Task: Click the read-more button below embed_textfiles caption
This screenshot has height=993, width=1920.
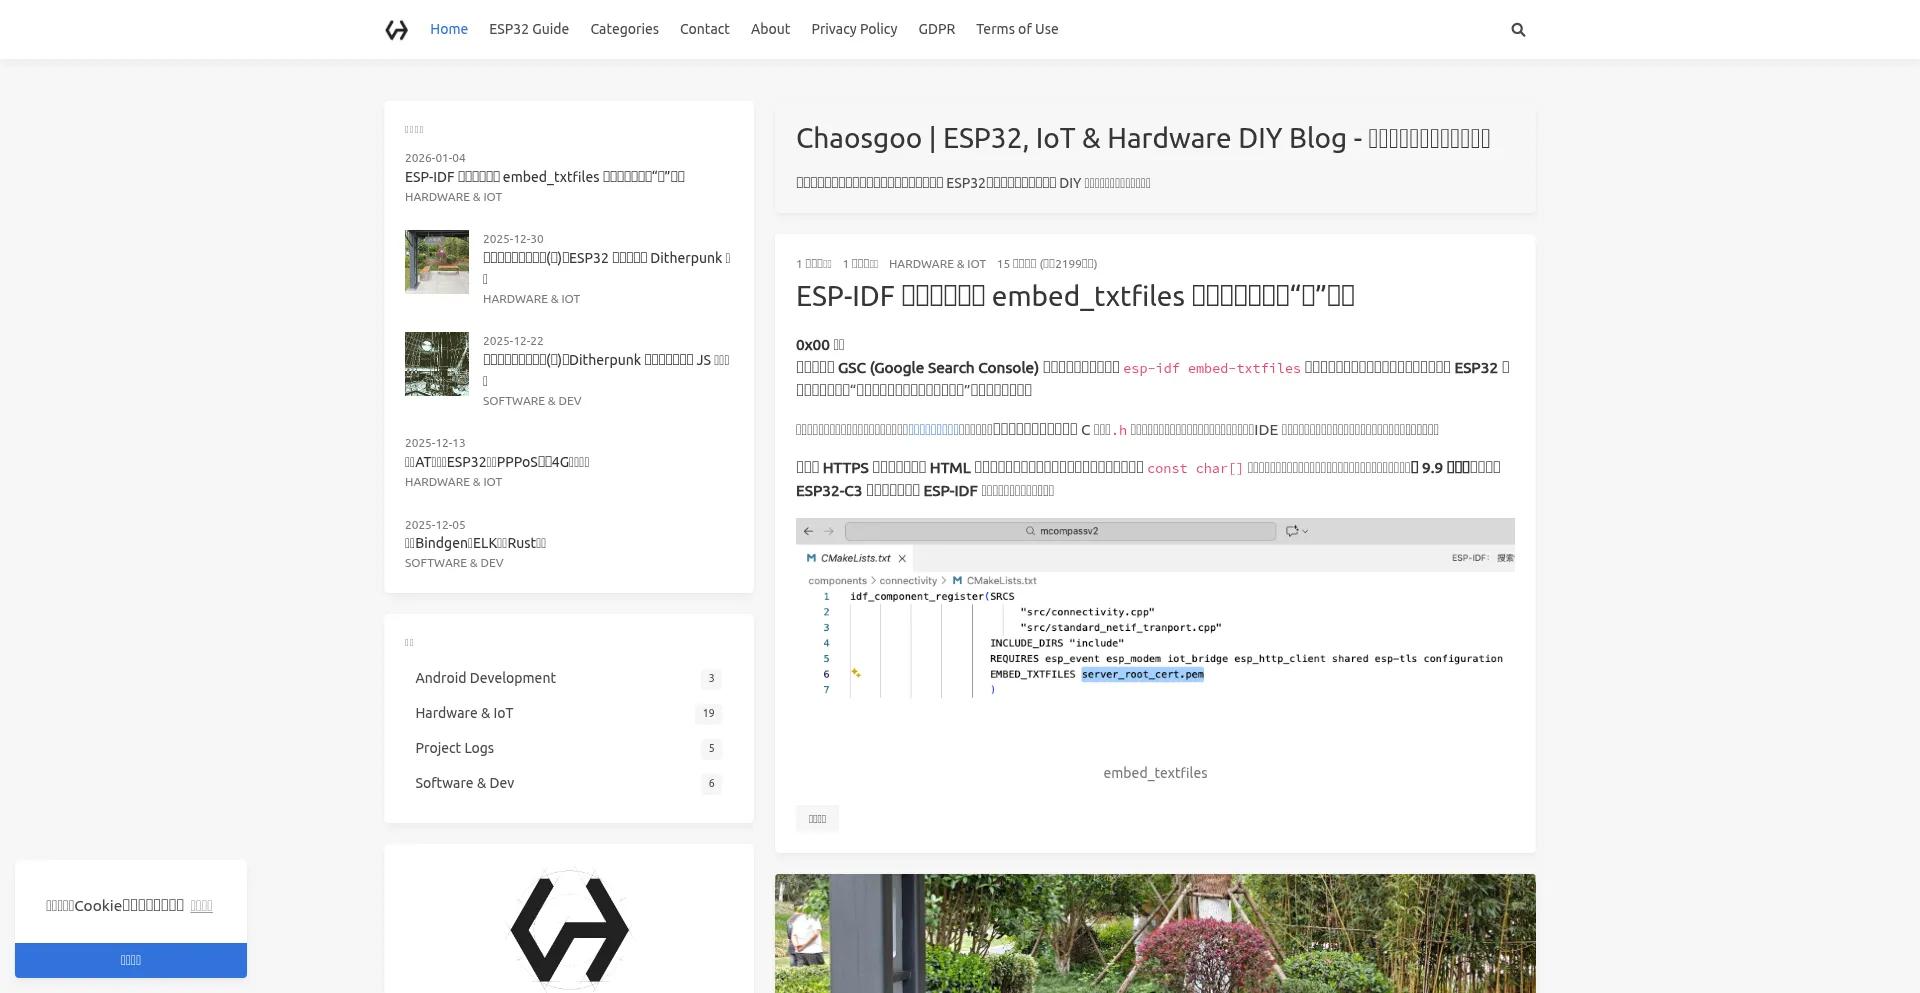Action: pyautogui.click(x=817, y=819)
